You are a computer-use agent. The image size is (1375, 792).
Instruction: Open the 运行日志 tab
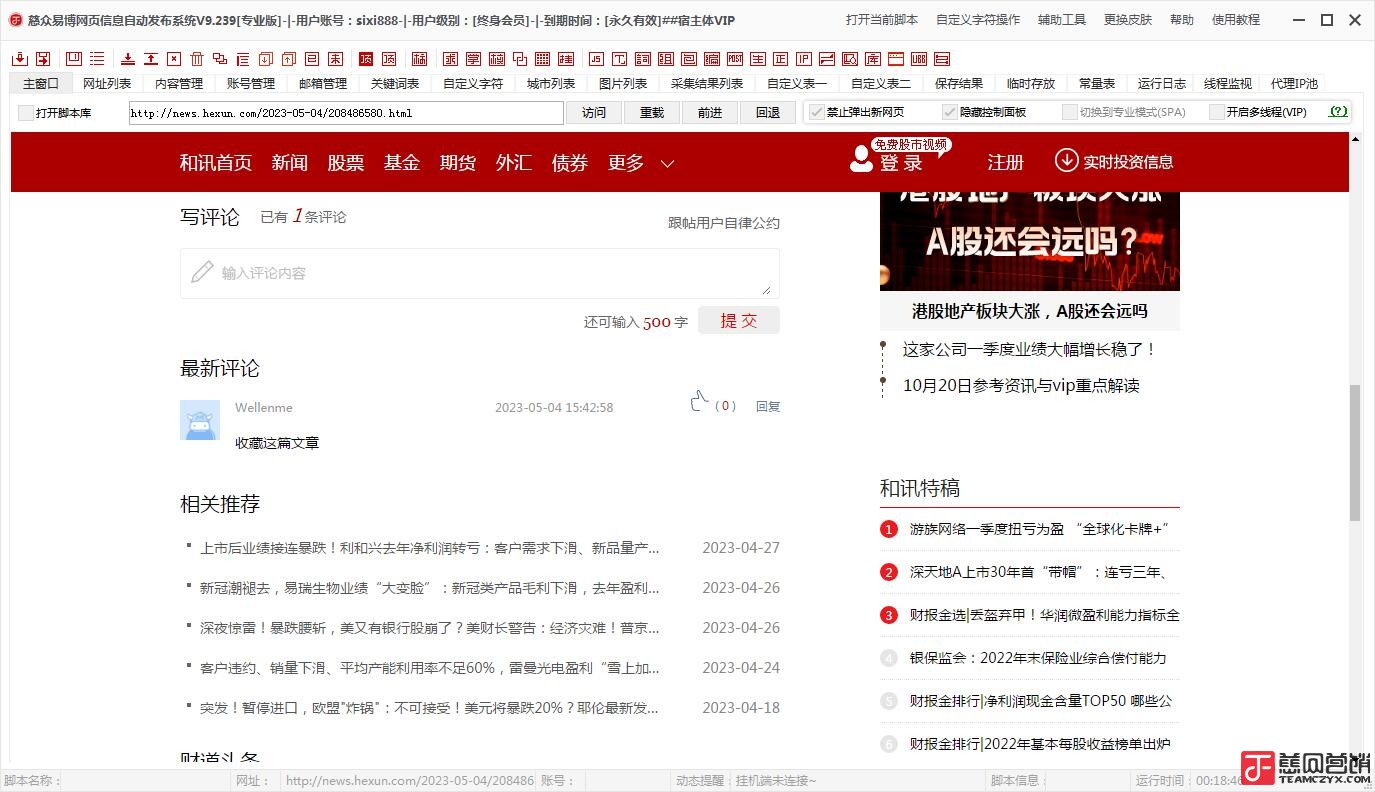(x=1162, y=84)
